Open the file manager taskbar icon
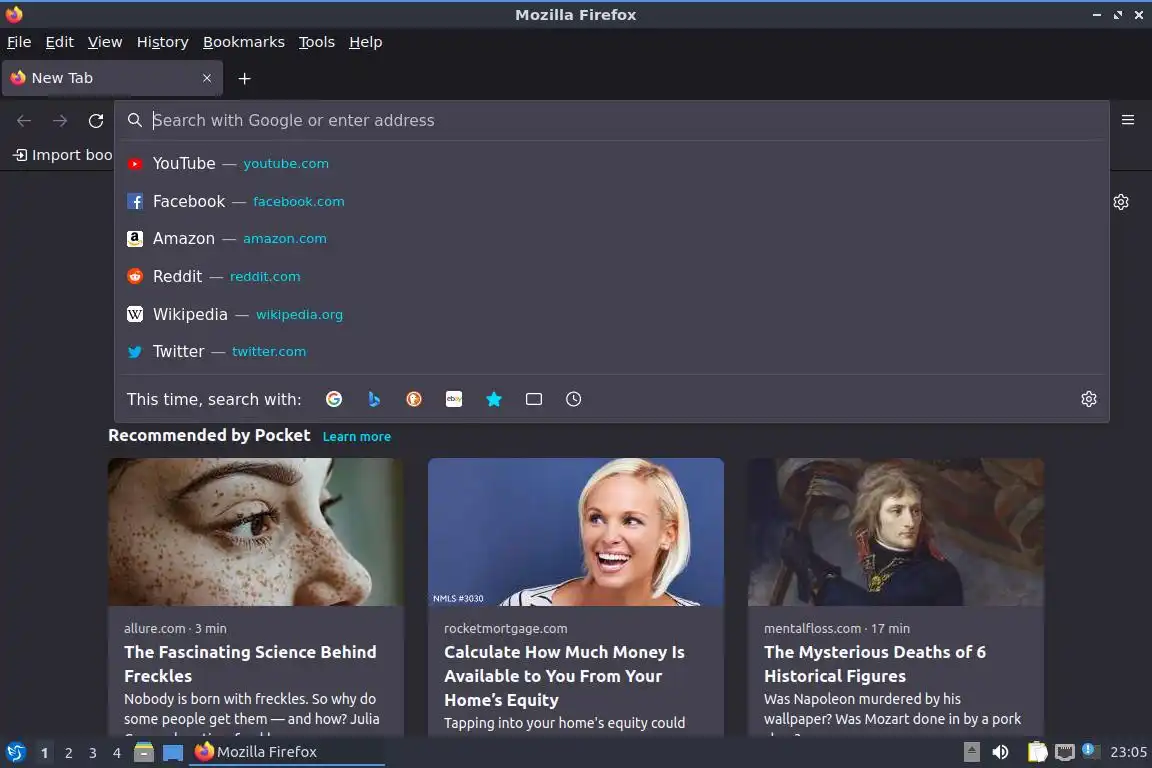Viewport: 1152px width, 768px height. pos(144,753)
